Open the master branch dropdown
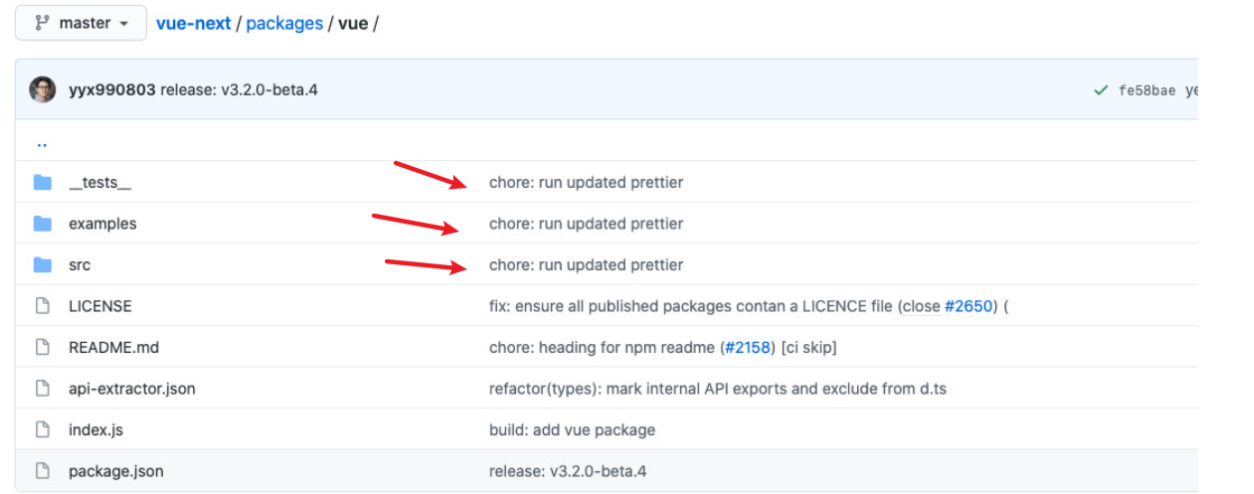Image resolution: width=1254 pixels, height=494 pixels. tap(80, 23)
